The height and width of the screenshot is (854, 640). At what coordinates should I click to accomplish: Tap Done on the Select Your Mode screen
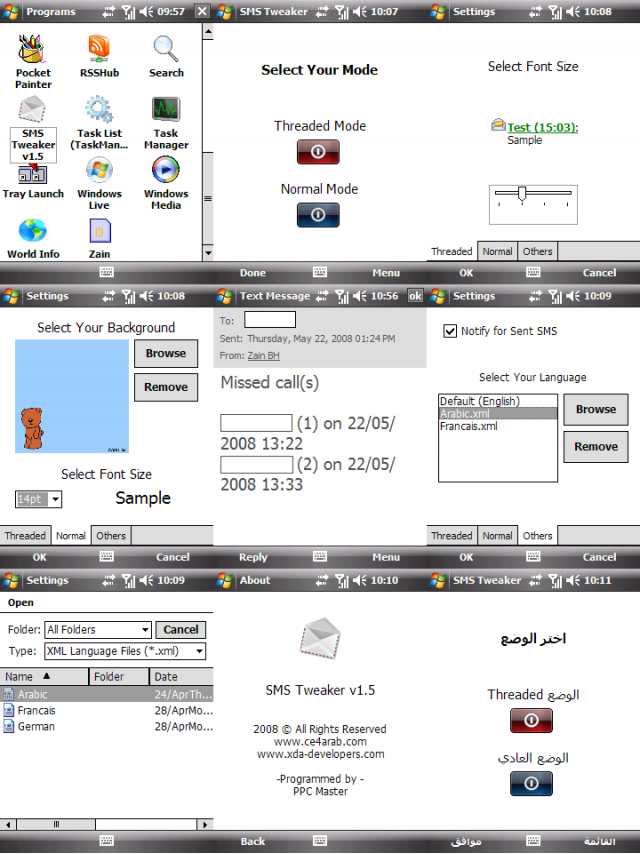click(x=253, y=273)
